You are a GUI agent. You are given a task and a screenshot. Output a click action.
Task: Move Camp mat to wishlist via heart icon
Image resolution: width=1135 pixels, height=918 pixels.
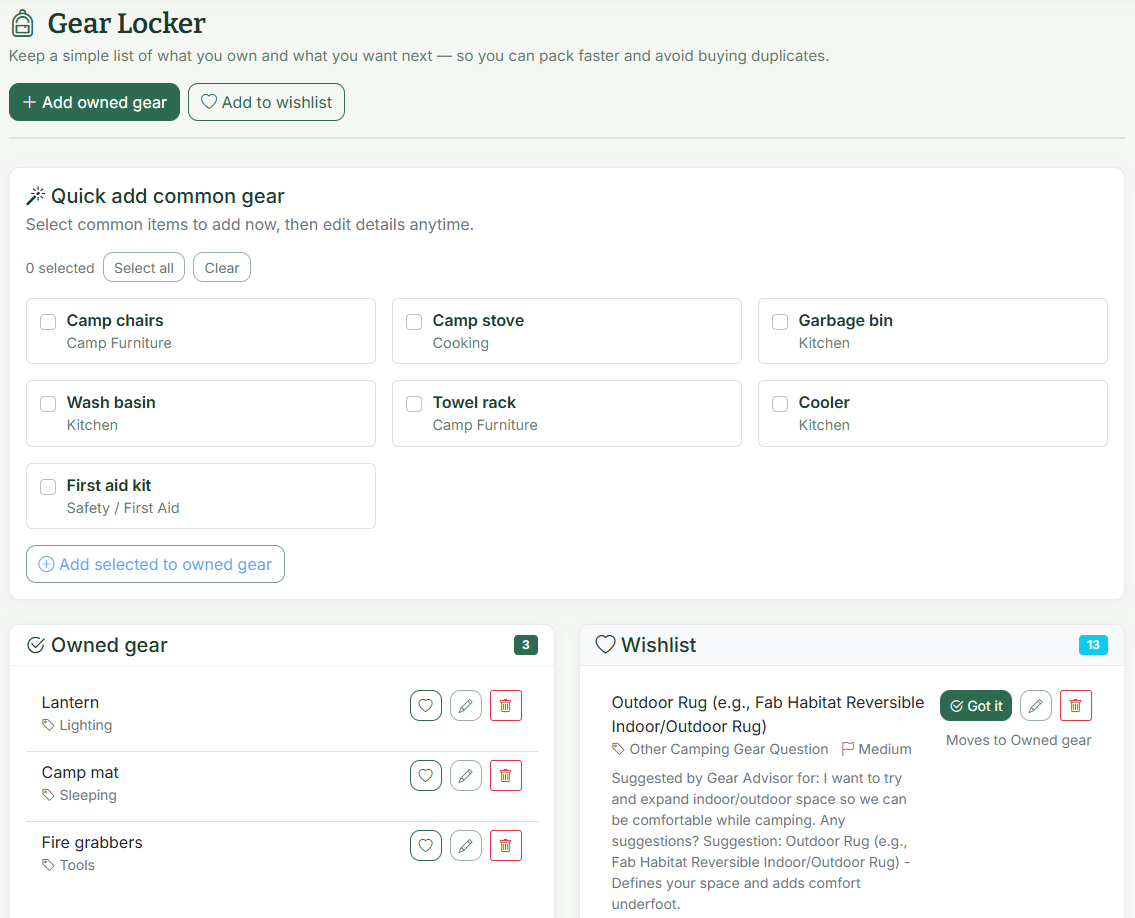pyautogui.click(x=425, y=775)
